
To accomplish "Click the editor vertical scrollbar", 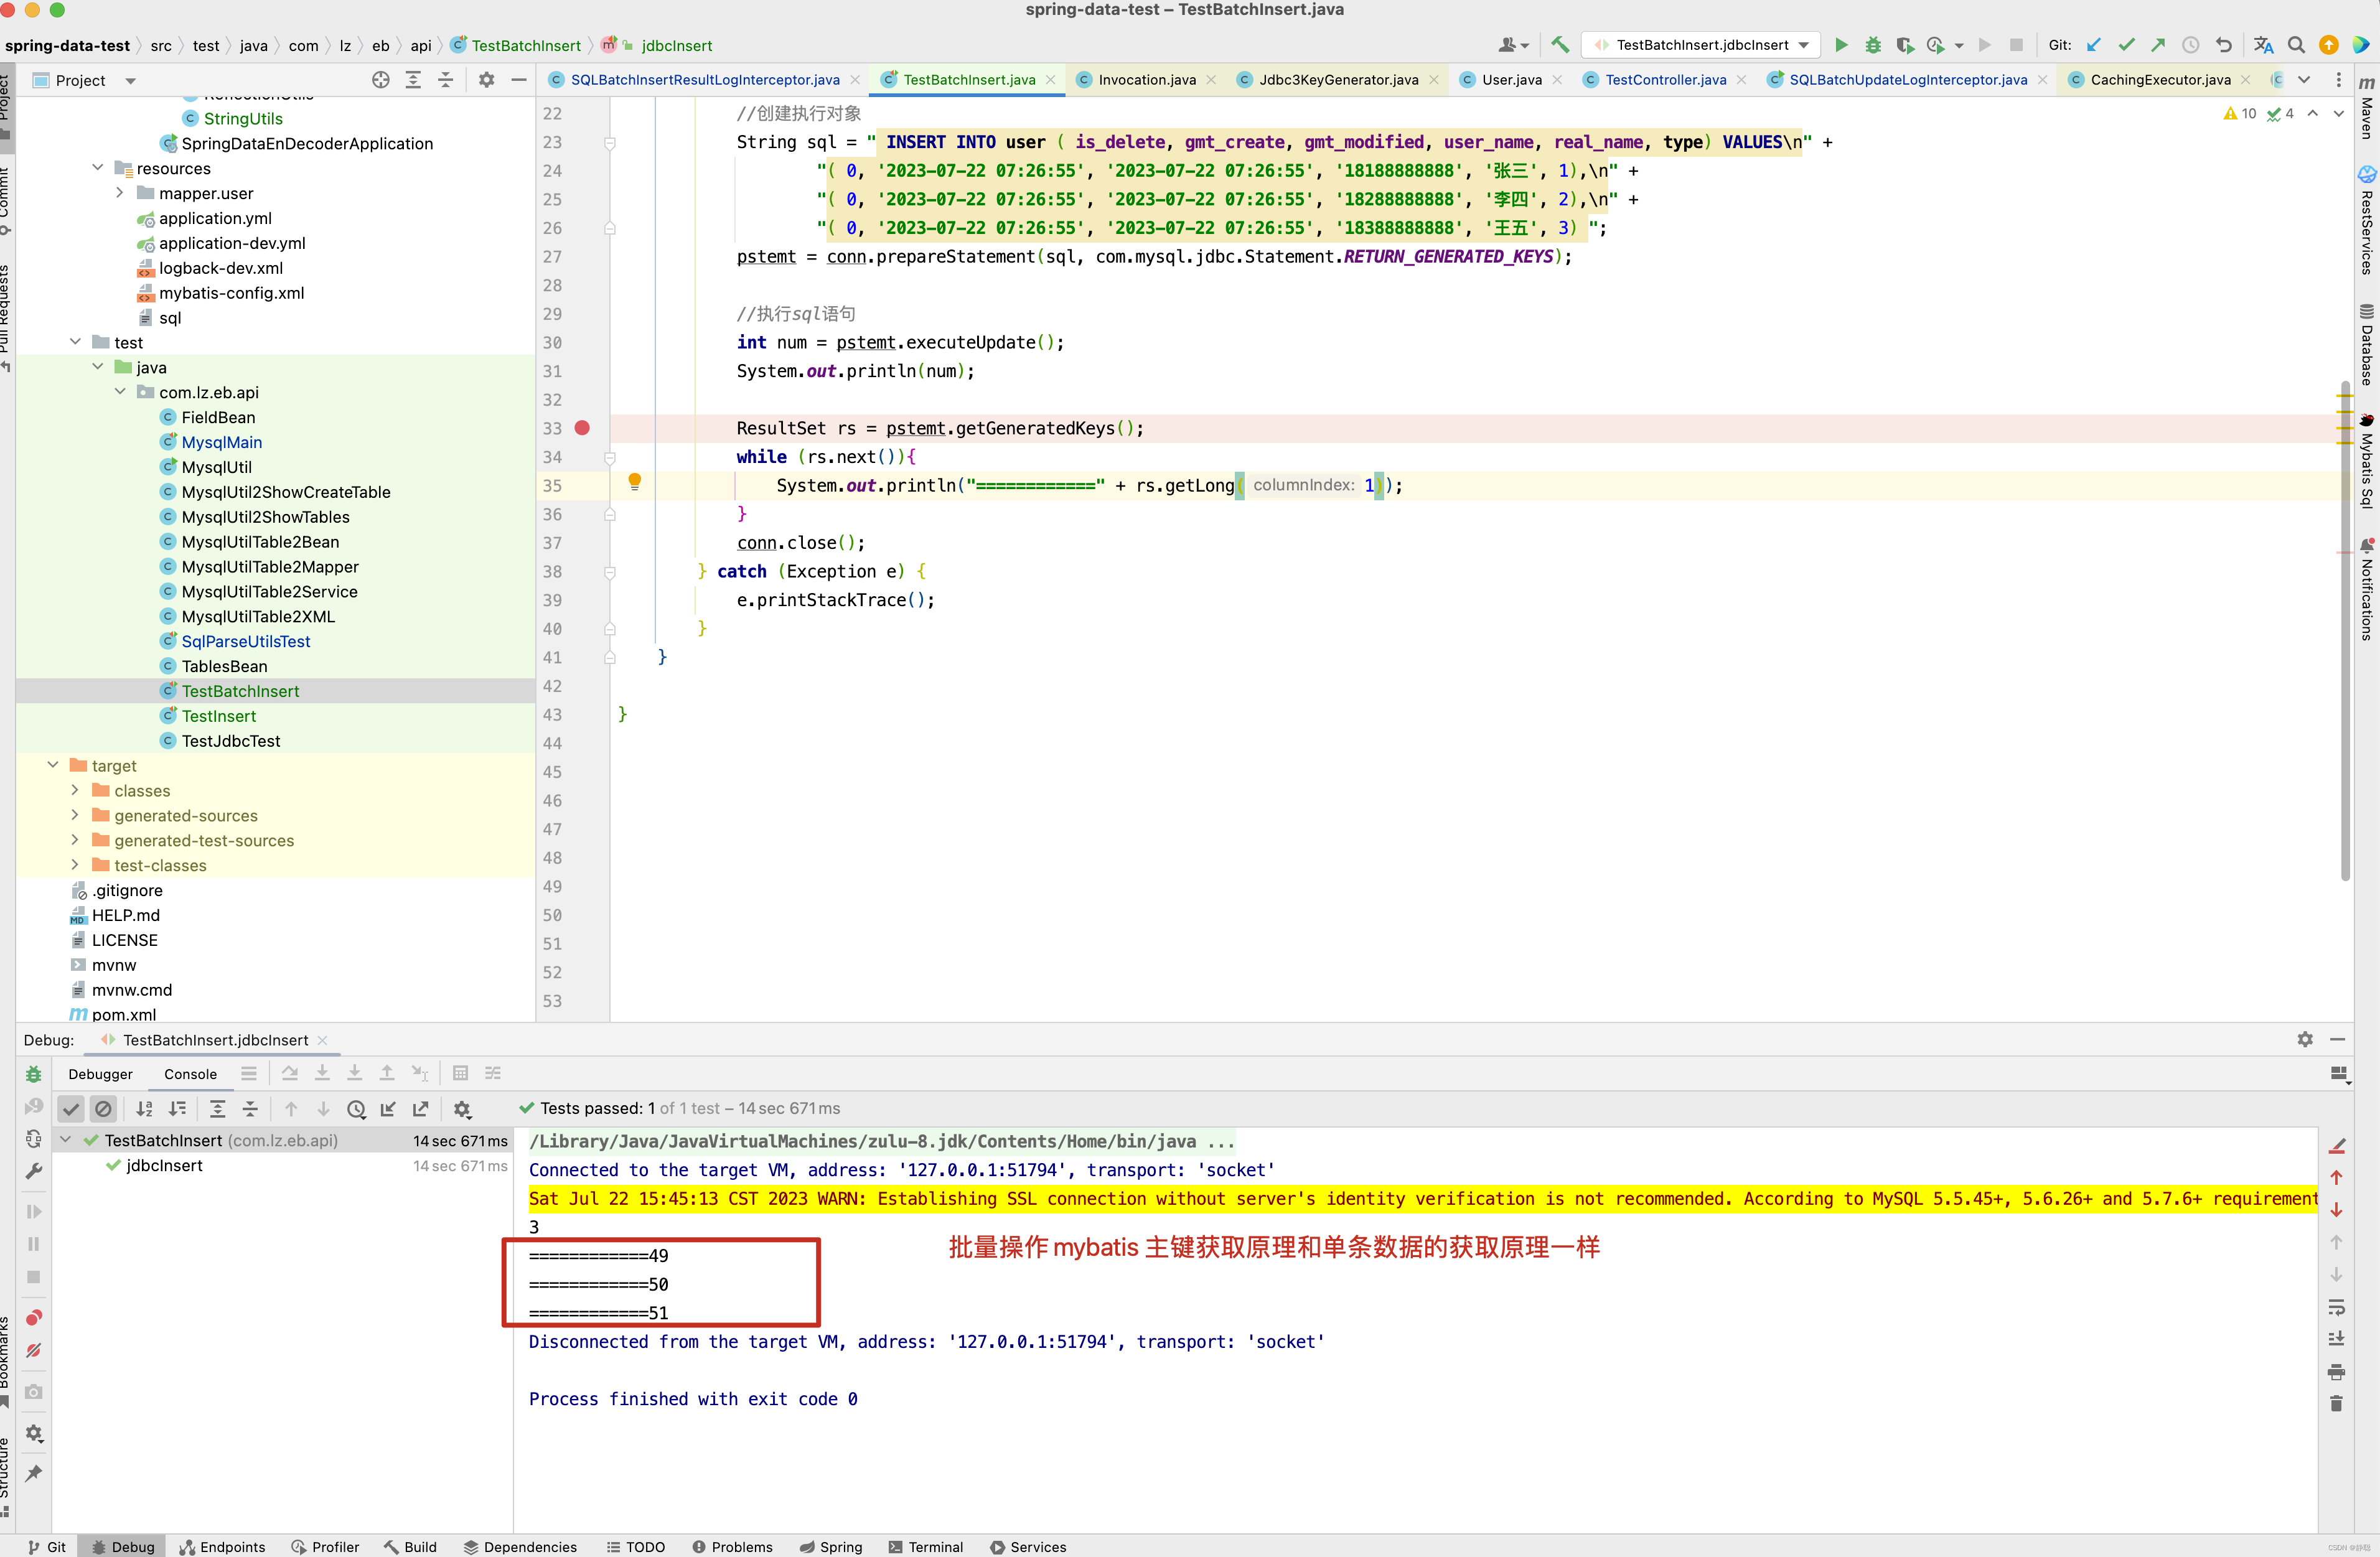I will [x=2345, y=630].
